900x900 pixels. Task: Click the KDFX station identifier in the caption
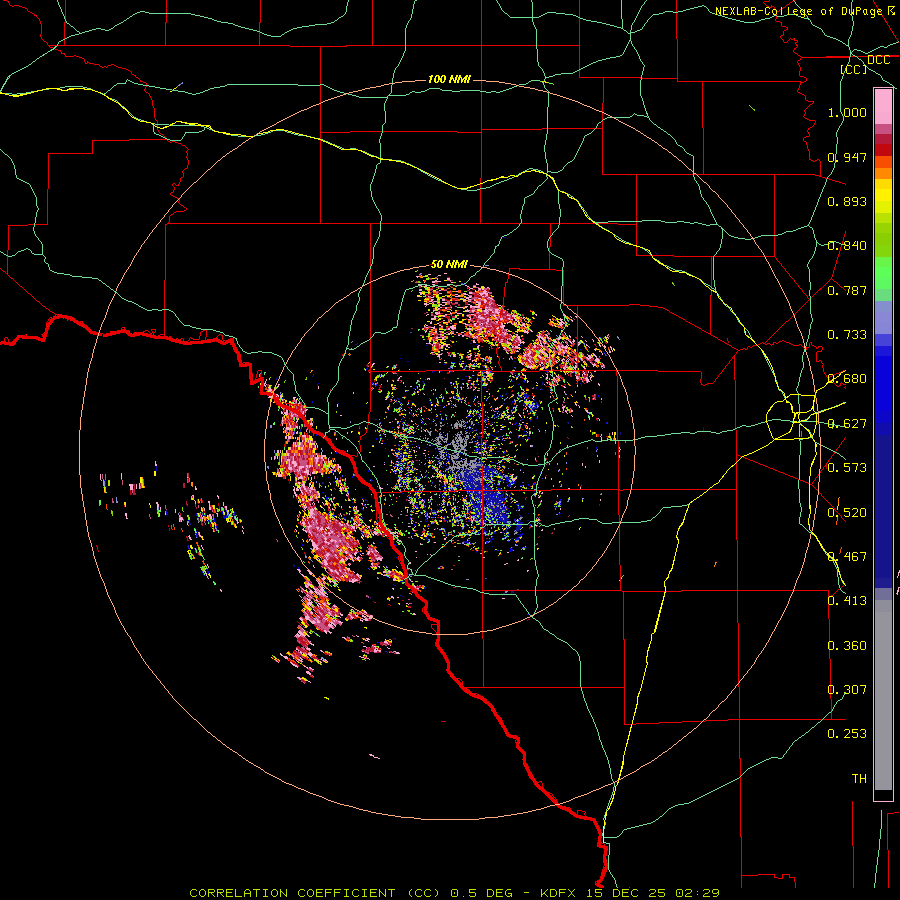point(560,893)
